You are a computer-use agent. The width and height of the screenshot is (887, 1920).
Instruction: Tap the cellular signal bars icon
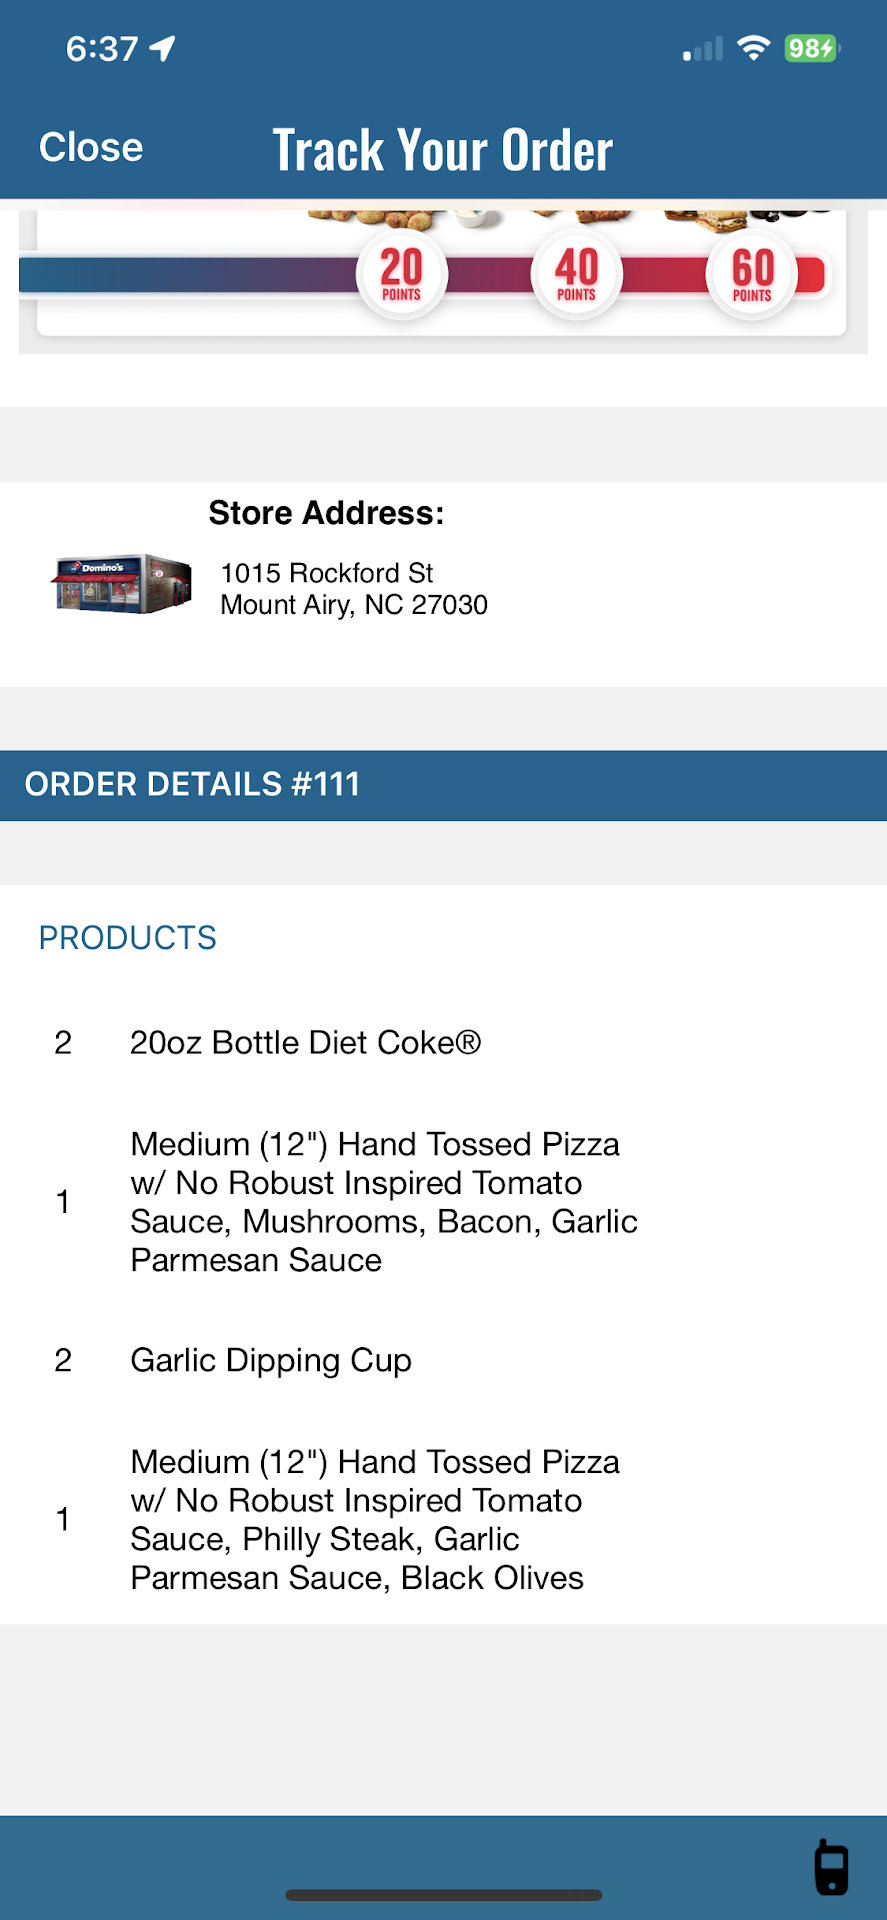pos(703,49)
